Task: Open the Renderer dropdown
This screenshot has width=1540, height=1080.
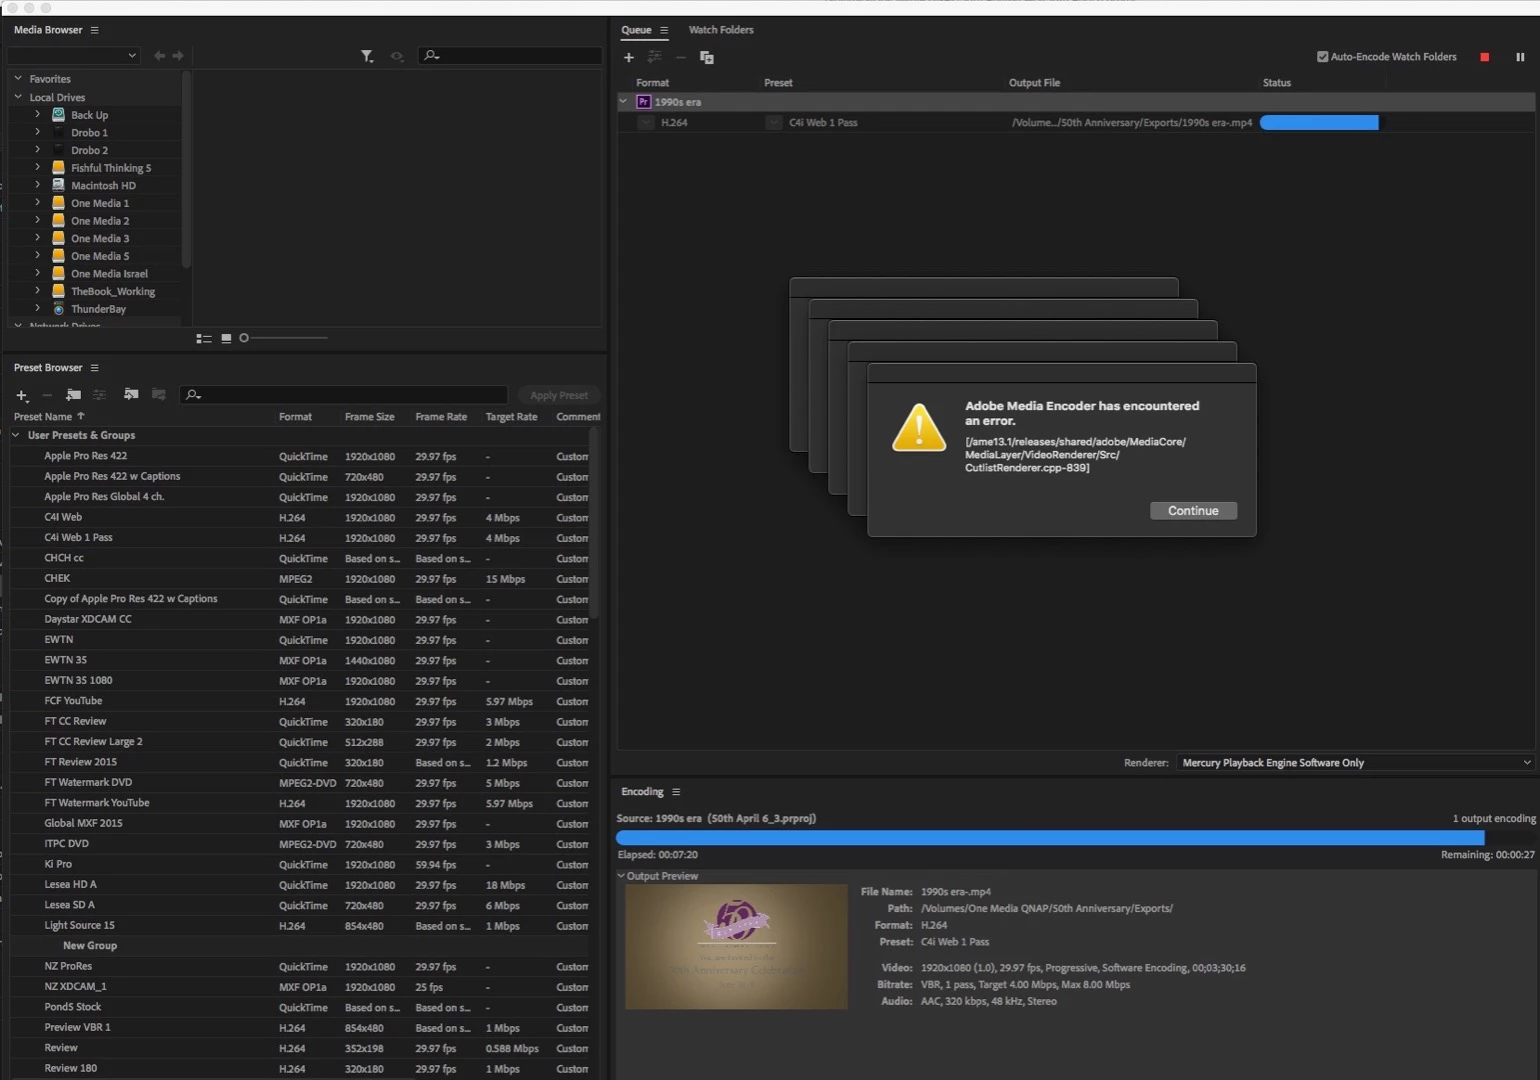Action: 1356,763
